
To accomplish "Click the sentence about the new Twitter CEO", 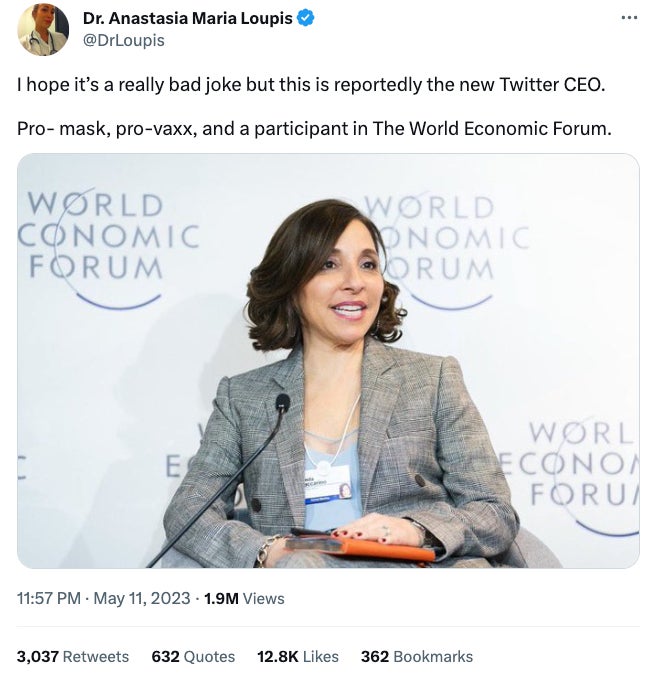I will click(311, 84).
